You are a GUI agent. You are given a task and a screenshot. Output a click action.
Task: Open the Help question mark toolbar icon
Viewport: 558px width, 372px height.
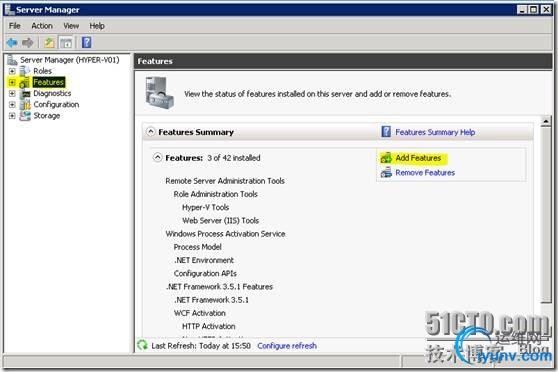tap(86, 42)
